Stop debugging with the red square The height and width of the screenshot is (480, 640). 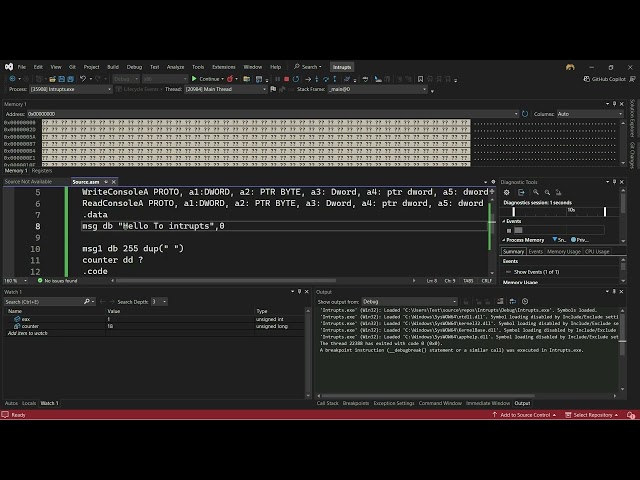click(287, 79)
